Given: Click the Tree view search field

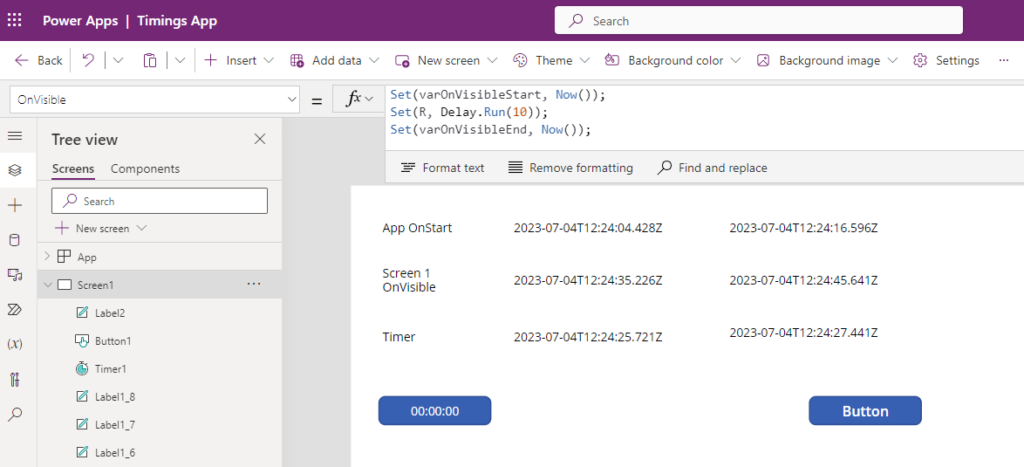Looking at the screenshot, I should click(x=159, y=201).
